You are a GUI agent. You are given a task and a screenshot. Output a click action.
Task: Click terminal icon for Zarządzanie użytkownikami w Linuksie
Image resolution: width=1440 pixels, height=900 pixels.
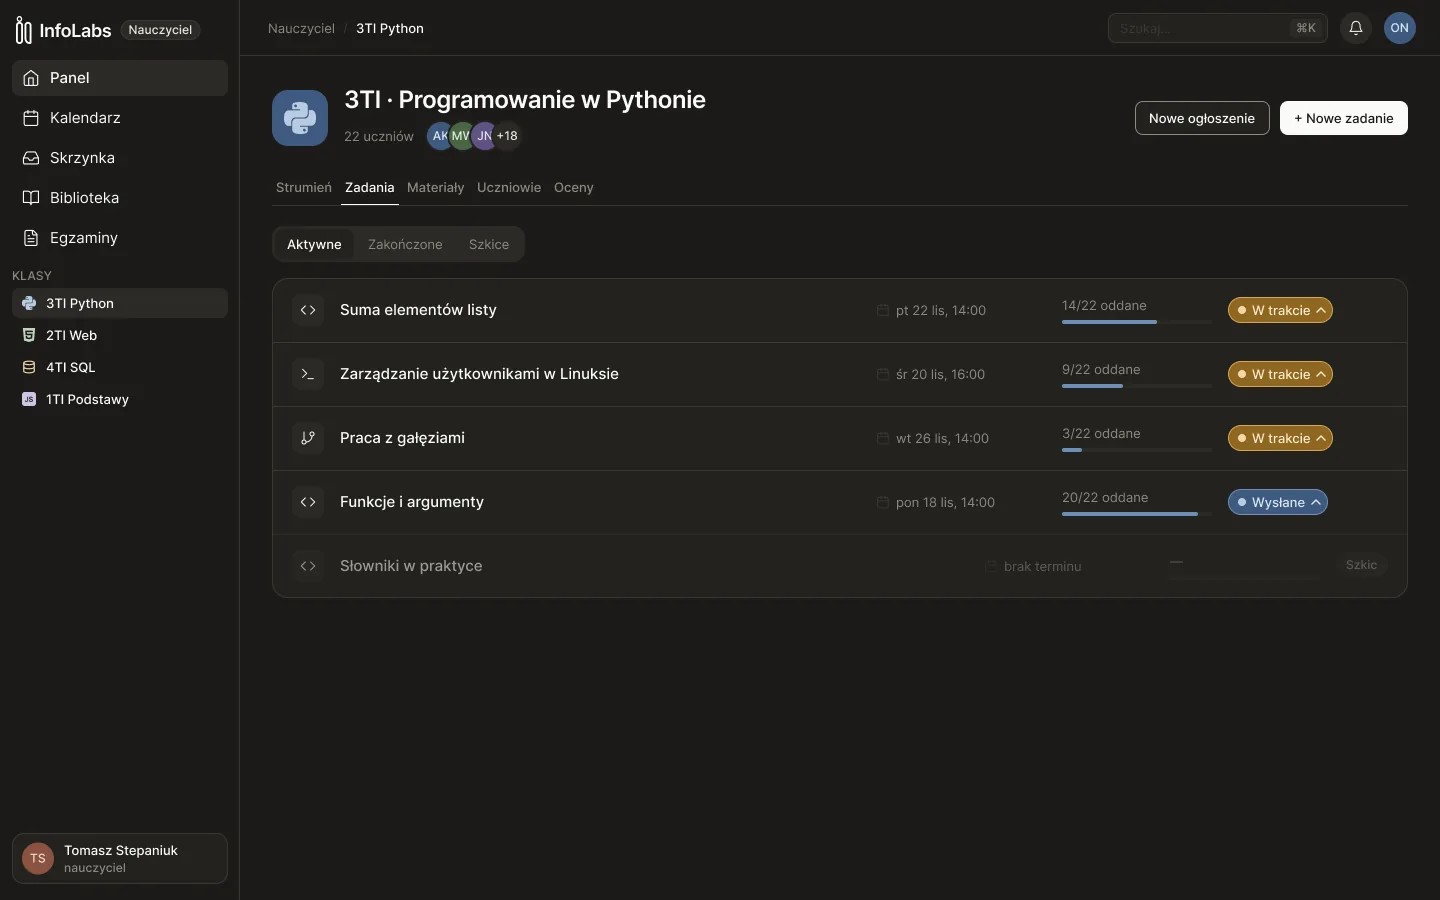tap(308, 374)
